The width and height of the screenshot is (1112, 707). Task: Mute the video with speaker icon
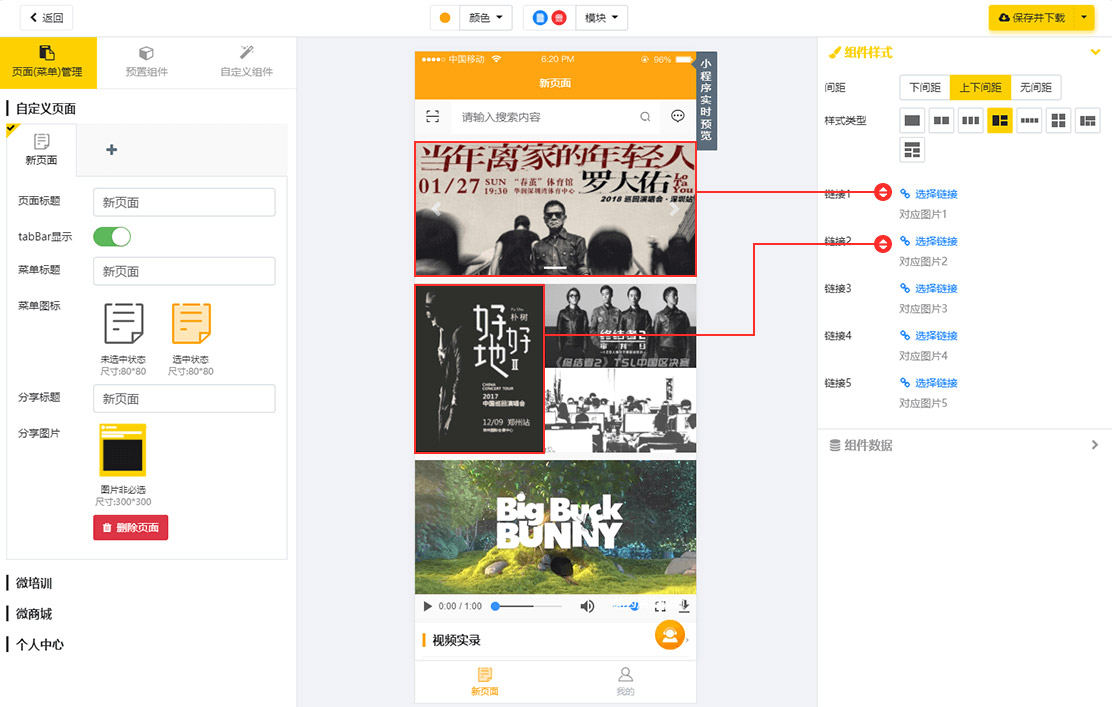[x=587, y=606]
